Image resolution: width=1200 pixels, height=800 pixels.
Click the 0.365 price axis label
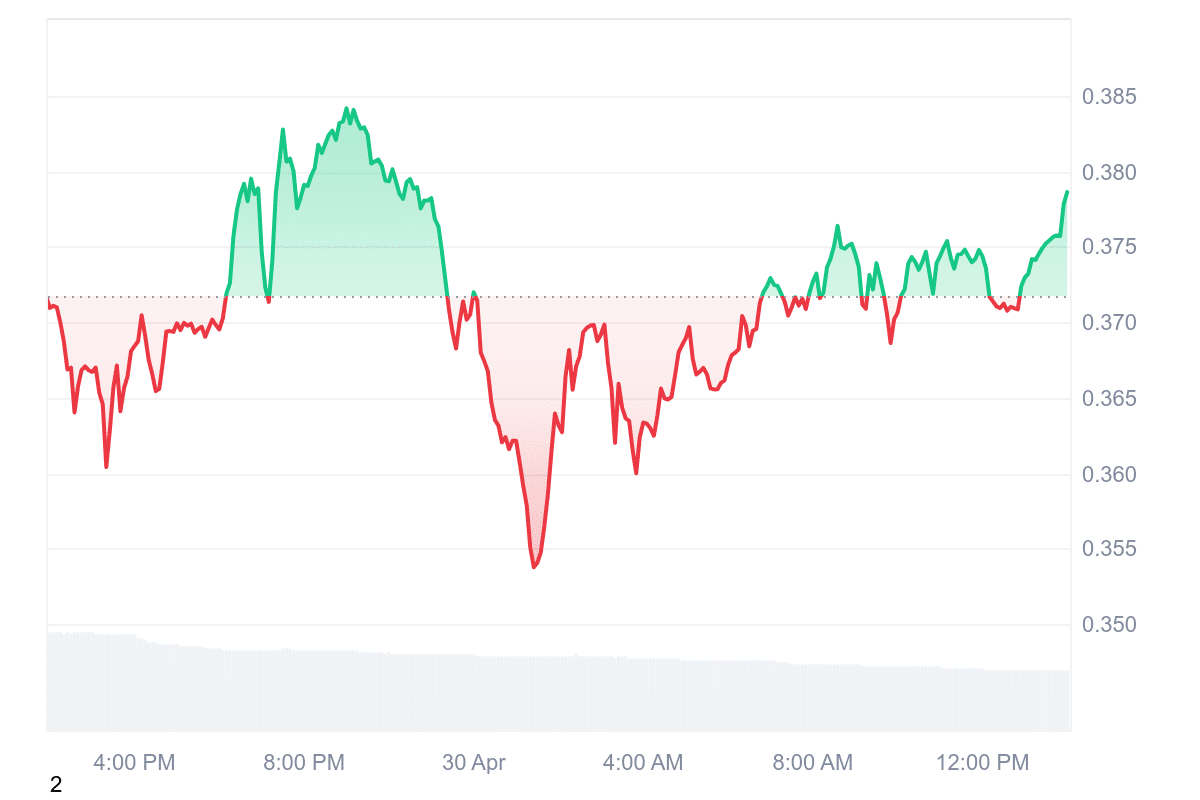point(1109,399)
